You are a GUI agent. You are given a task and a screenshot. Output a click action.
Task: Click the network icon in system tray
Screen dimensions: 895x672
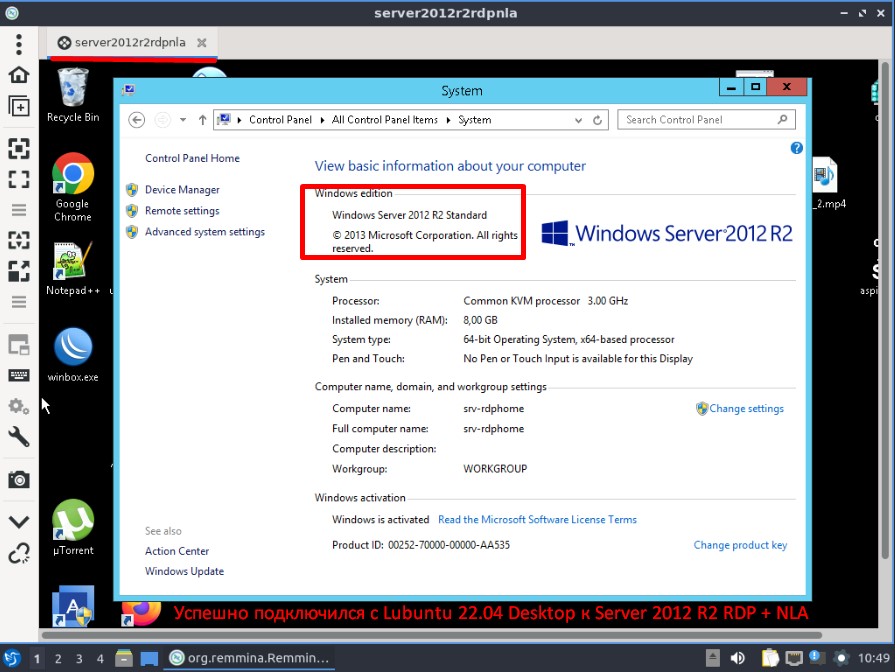click(x=793, y=658)
